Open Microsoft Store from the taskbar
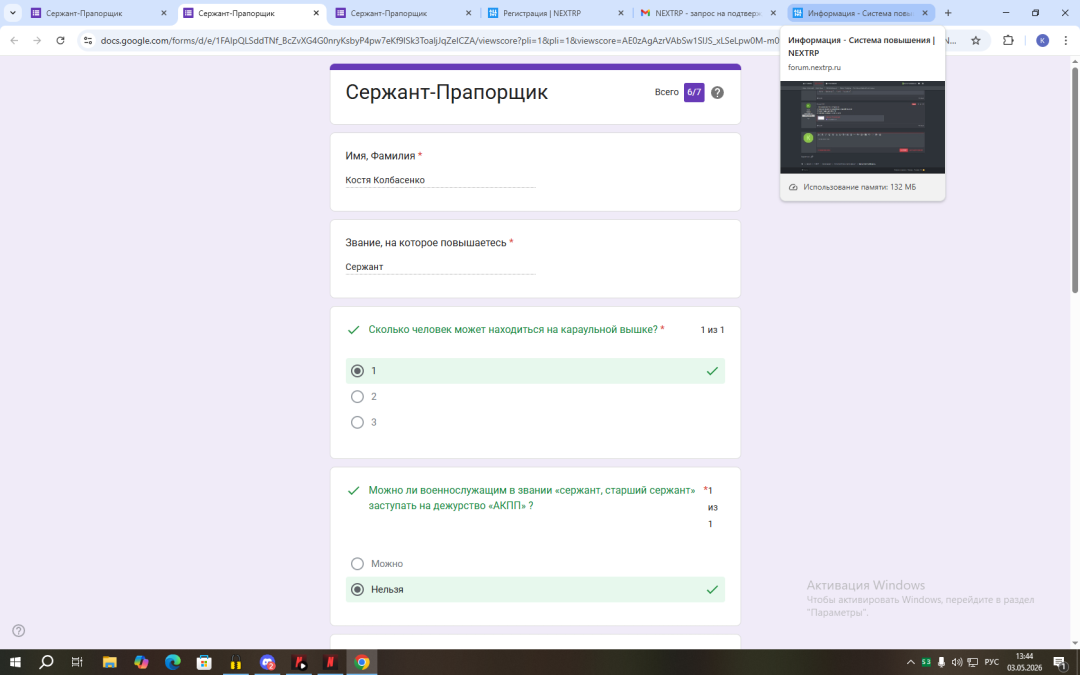 pos(204,662)
